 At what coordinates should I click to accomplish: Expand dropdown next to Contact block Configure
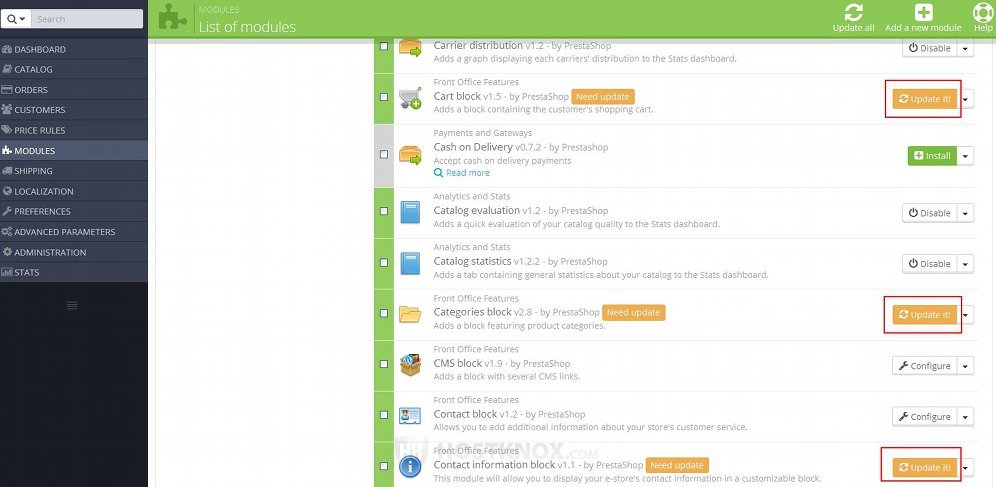(x=966, y=417)
